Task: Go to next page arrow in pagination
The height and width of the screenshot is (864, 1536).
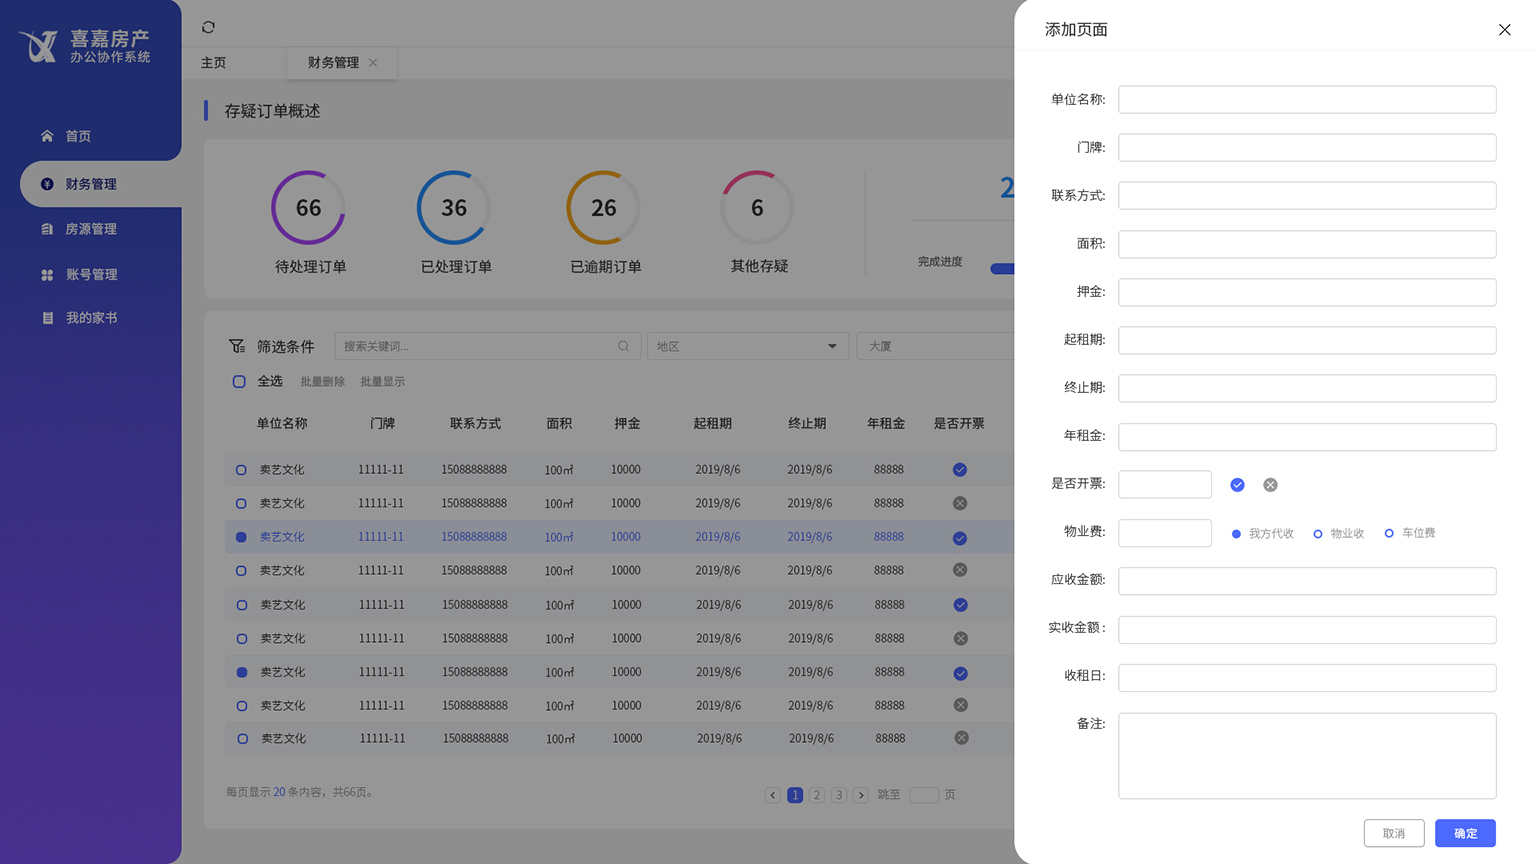Action: tap(861, 795)
